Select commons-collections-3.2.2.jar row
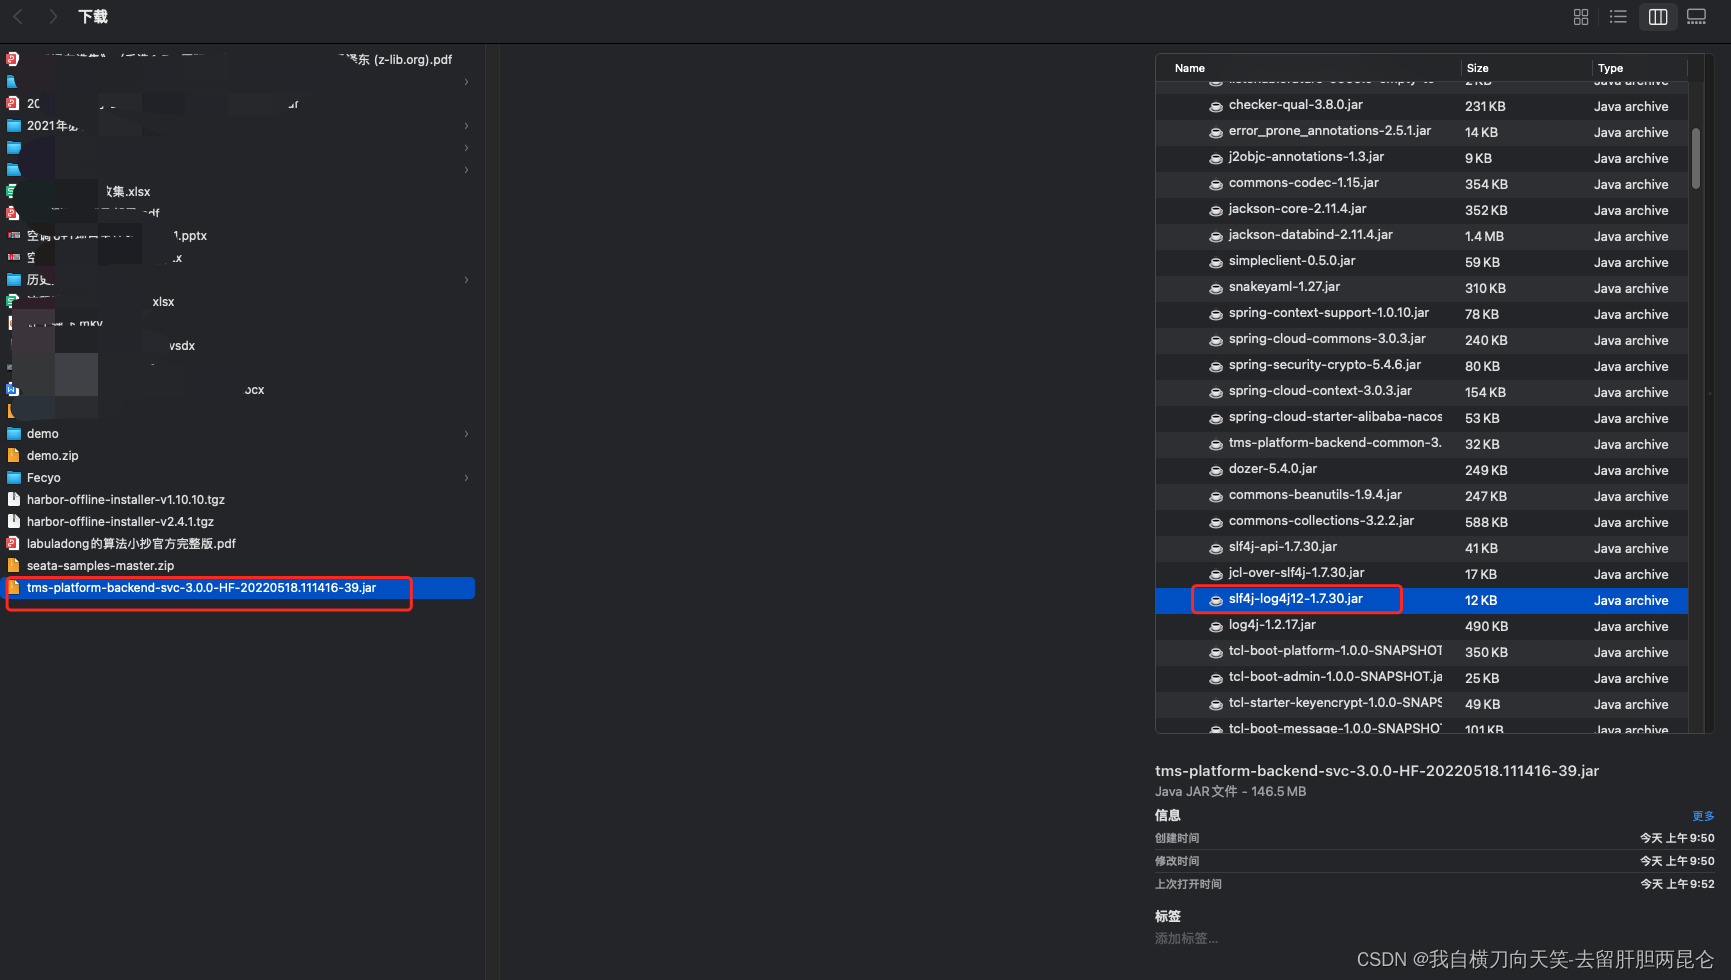Viewport: 1731px width, 980px height. pyautogui.click(x=1421, y=522)
